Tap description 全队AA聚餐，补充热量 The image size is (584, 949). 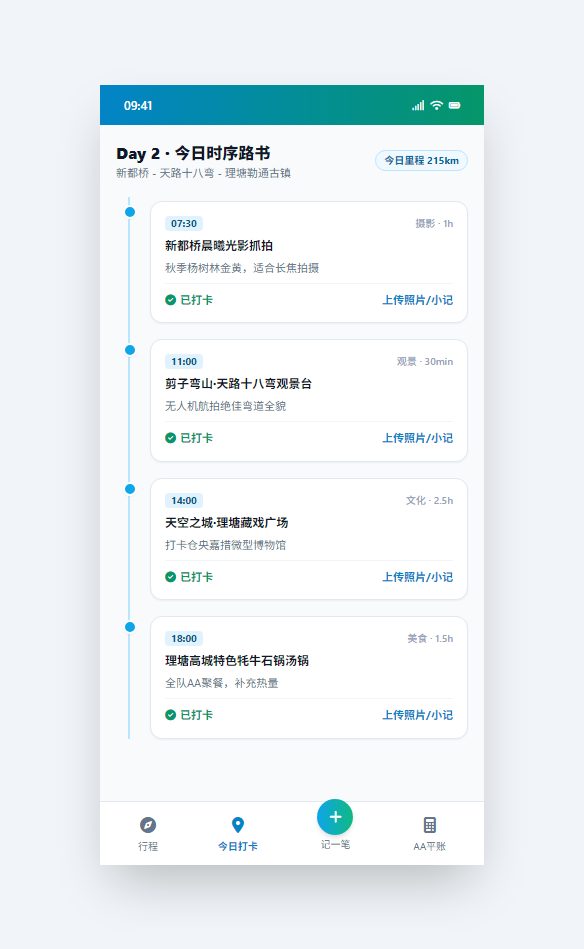tap(222, 683)
